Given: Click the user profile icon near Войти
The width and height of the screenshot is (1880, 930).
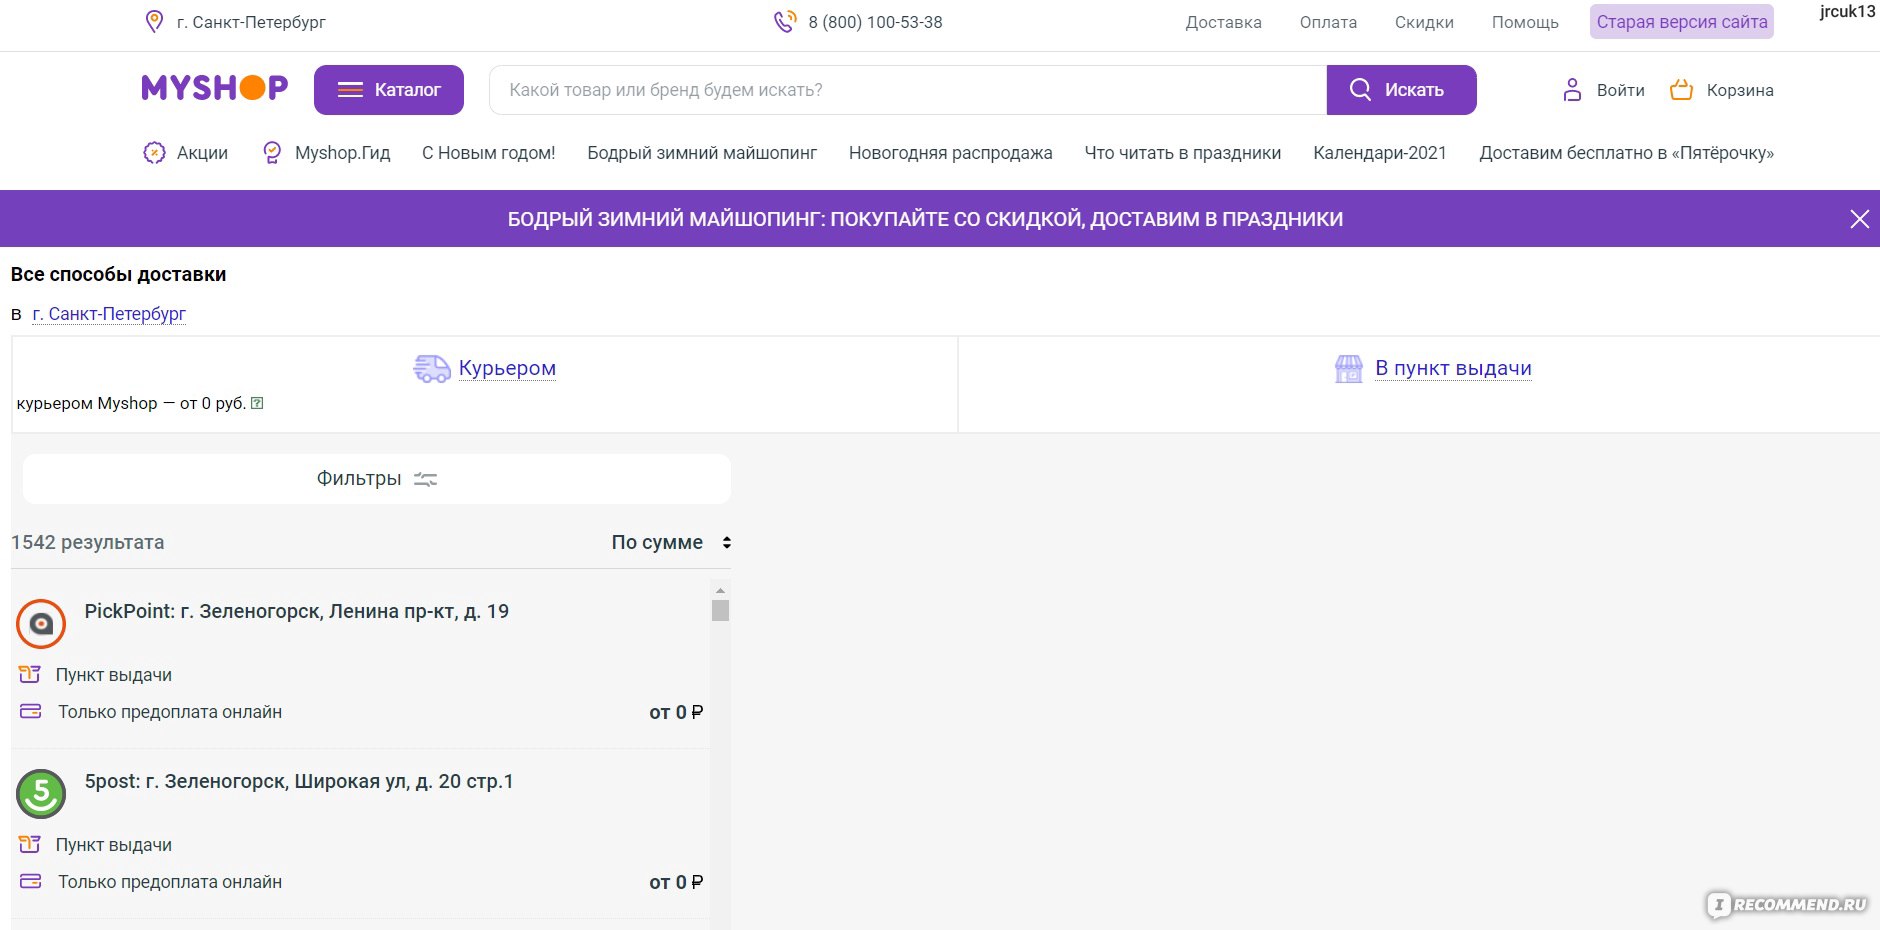Looking at the screenshot, I should click(x=1572, y=90).
